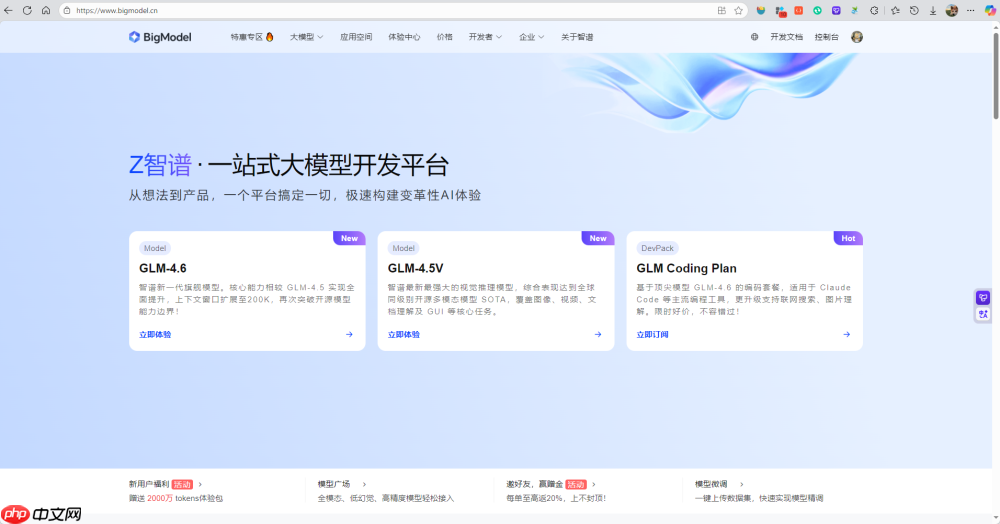Click chevron next to 邀好友，赢赠金
The height and width of the screenshot is (524, 1000).
pyautogui.click(x=594, y=484)
